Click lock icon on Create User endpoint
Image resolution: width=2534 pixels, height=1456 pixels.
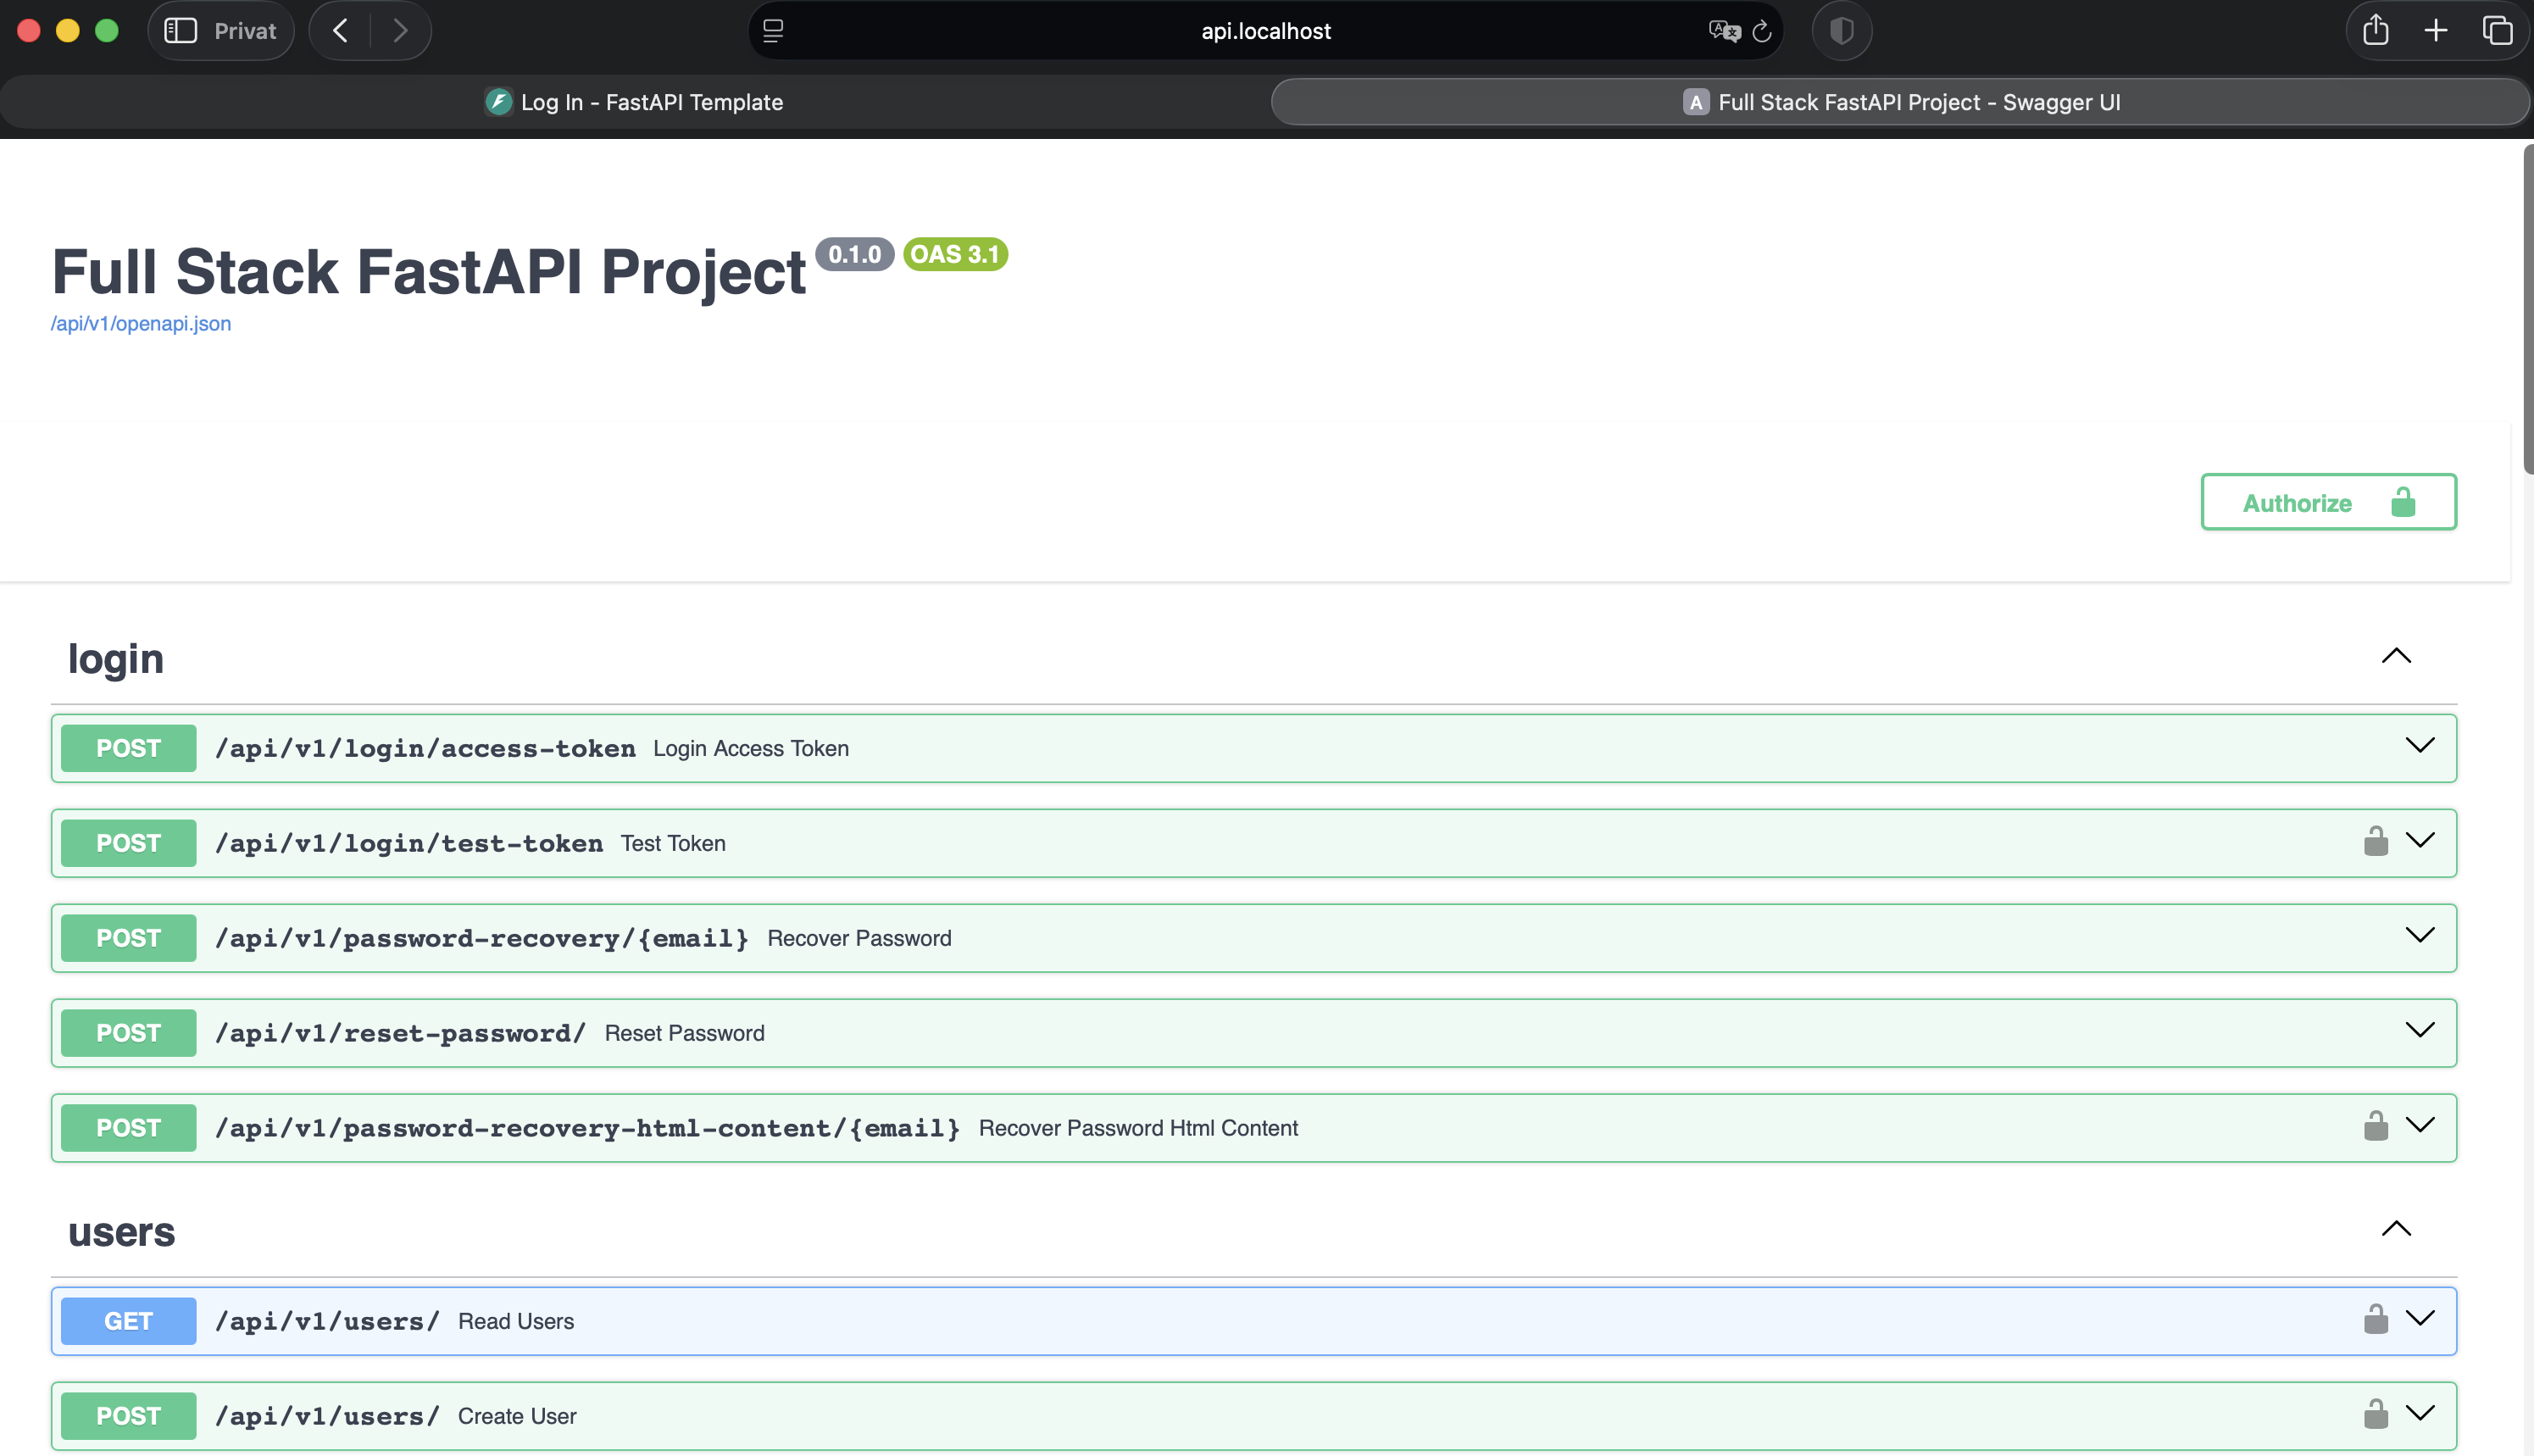[x=2375, y=1414]
